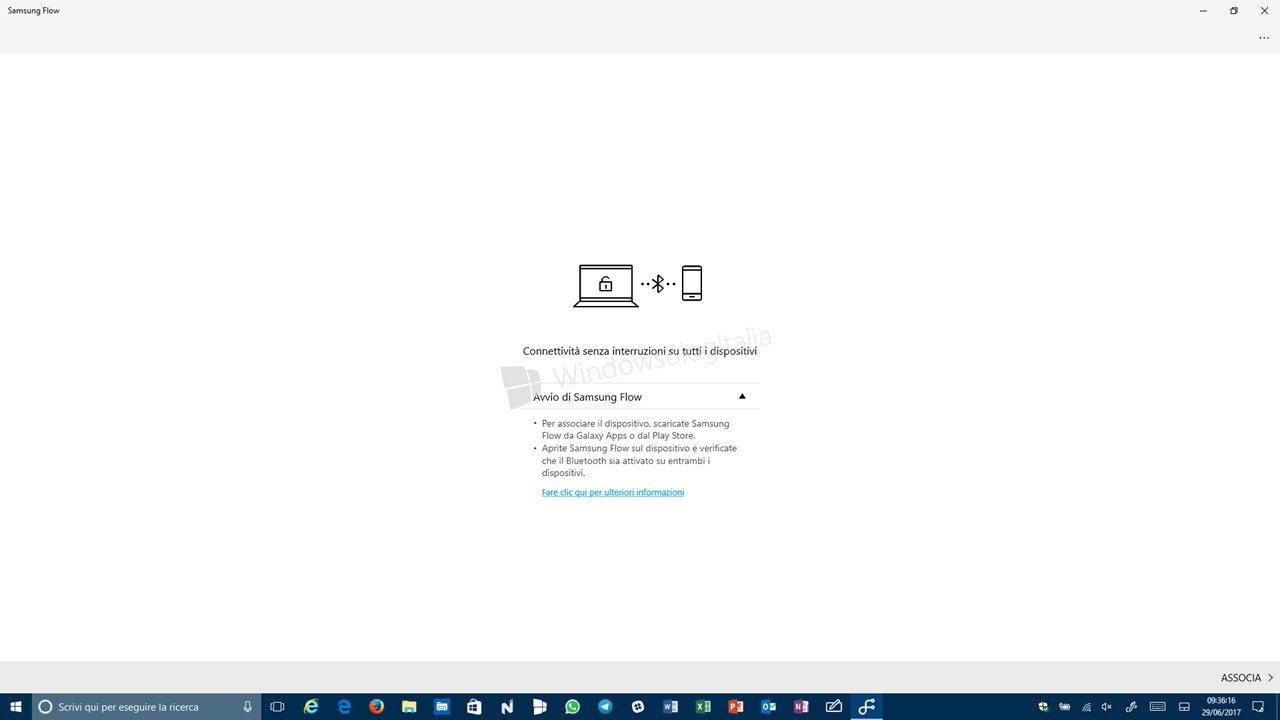Open Action Center notifications icon
This screenshot has height=720, width=1280.
(1259, 707)
